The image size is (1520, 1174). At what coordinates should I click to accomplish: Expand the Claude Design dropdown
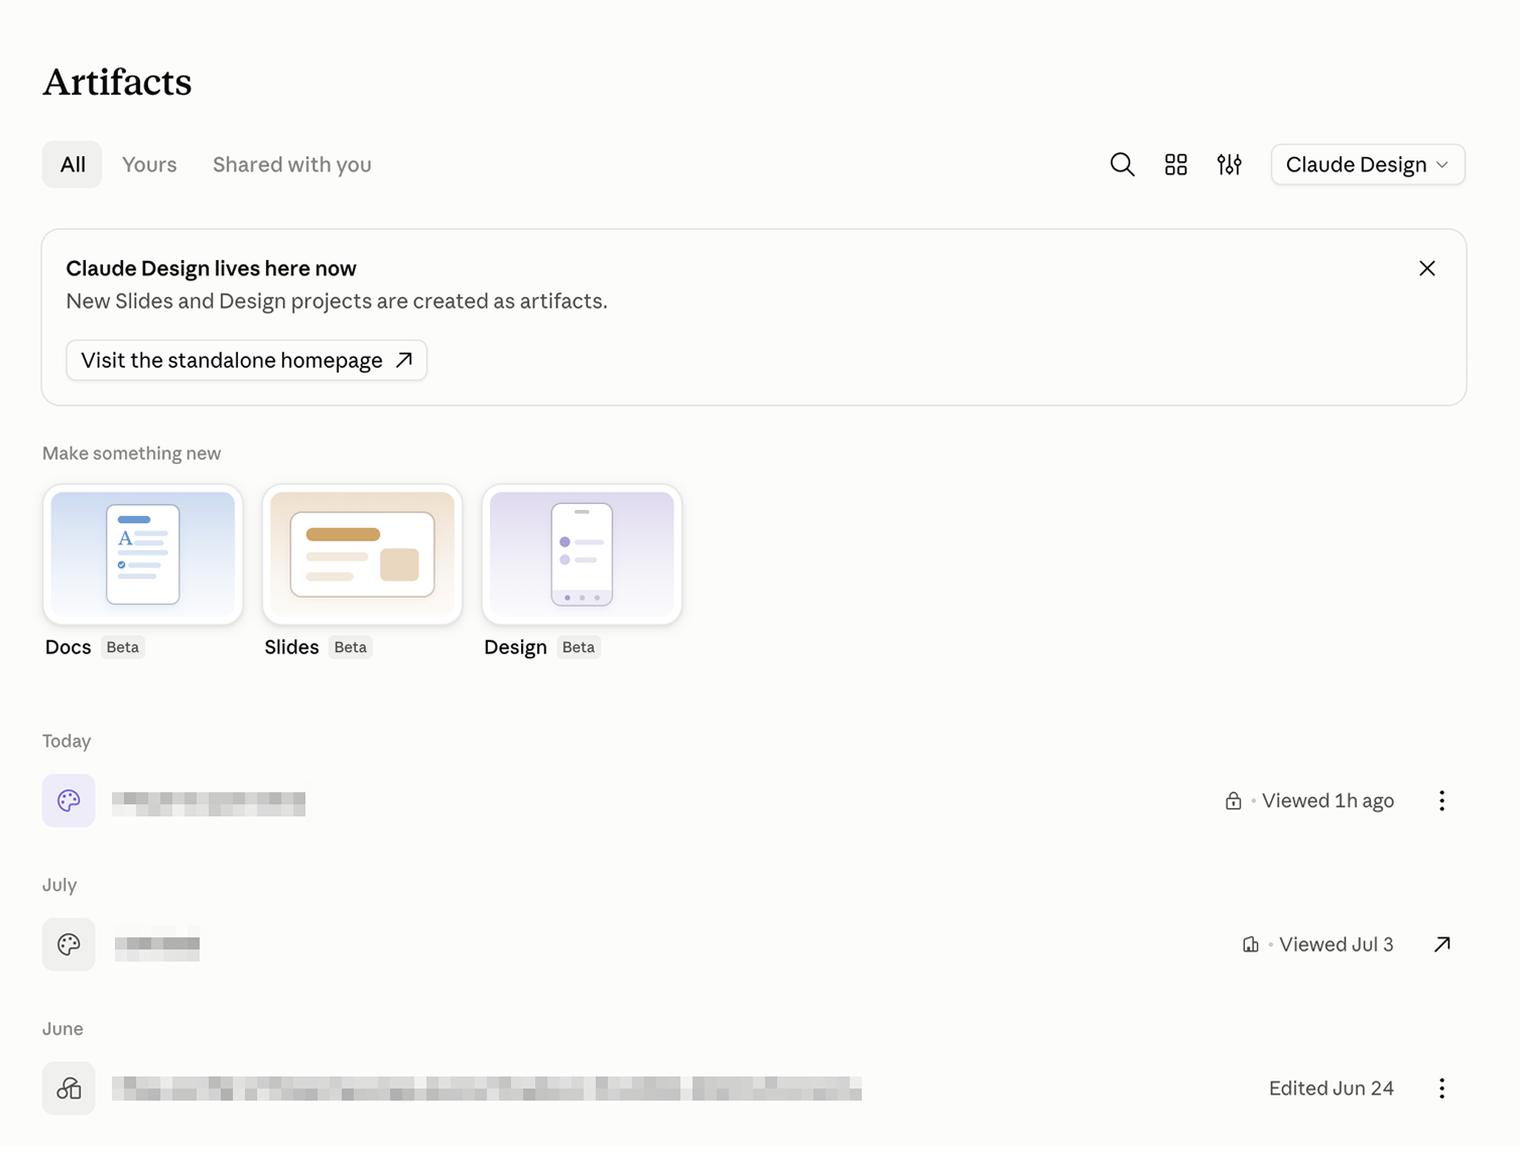point(1368,165)
